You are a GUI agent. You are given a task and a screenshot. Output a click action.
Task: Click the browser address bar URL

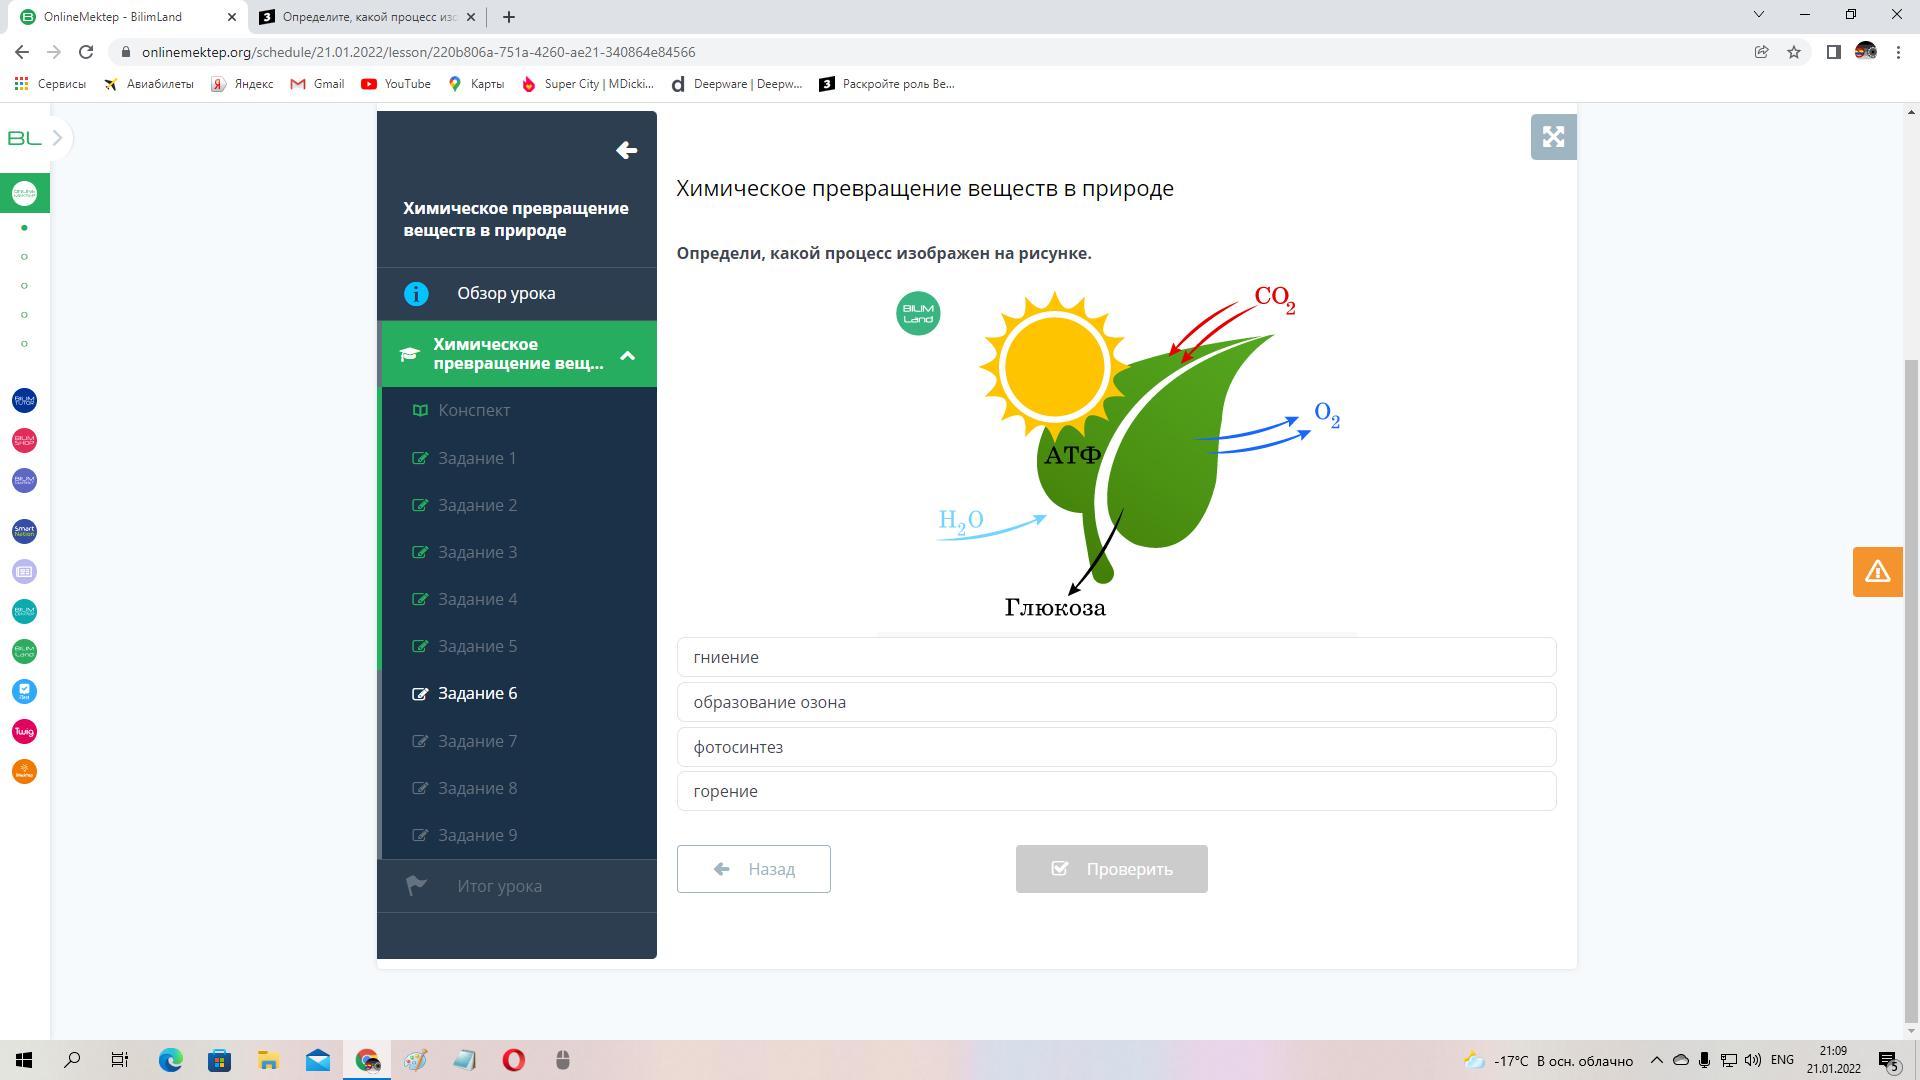point(418,52)
